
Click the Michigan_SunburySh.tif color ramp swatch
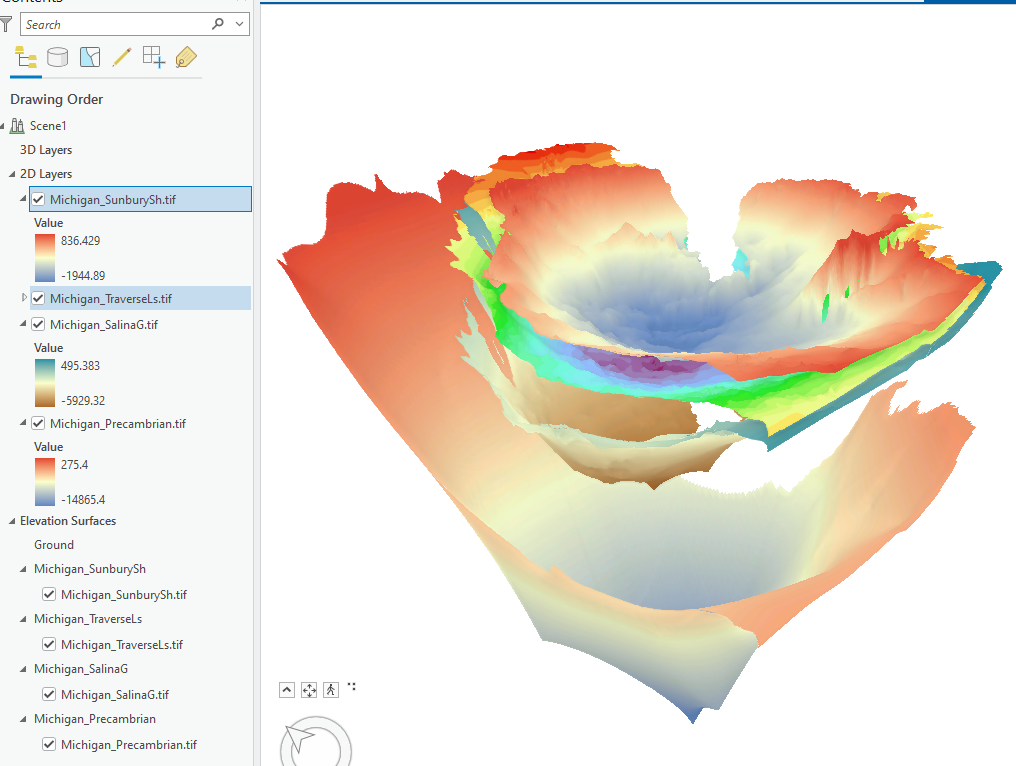[45, 258]
